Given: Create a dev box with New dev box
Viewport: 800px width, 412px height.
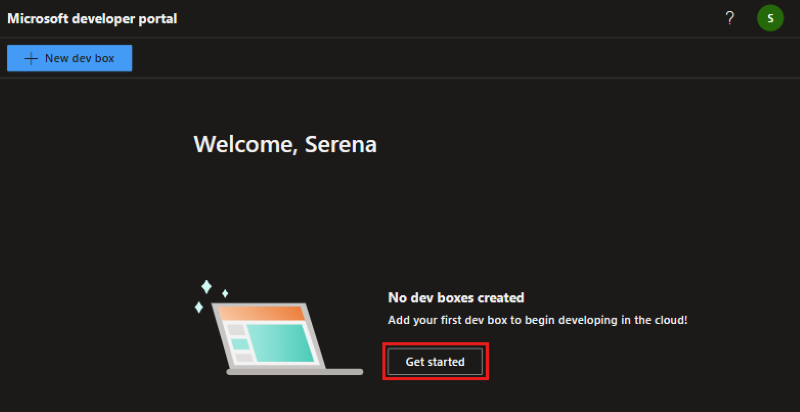Looking at the screenshot, I should [x=69, y=58].
